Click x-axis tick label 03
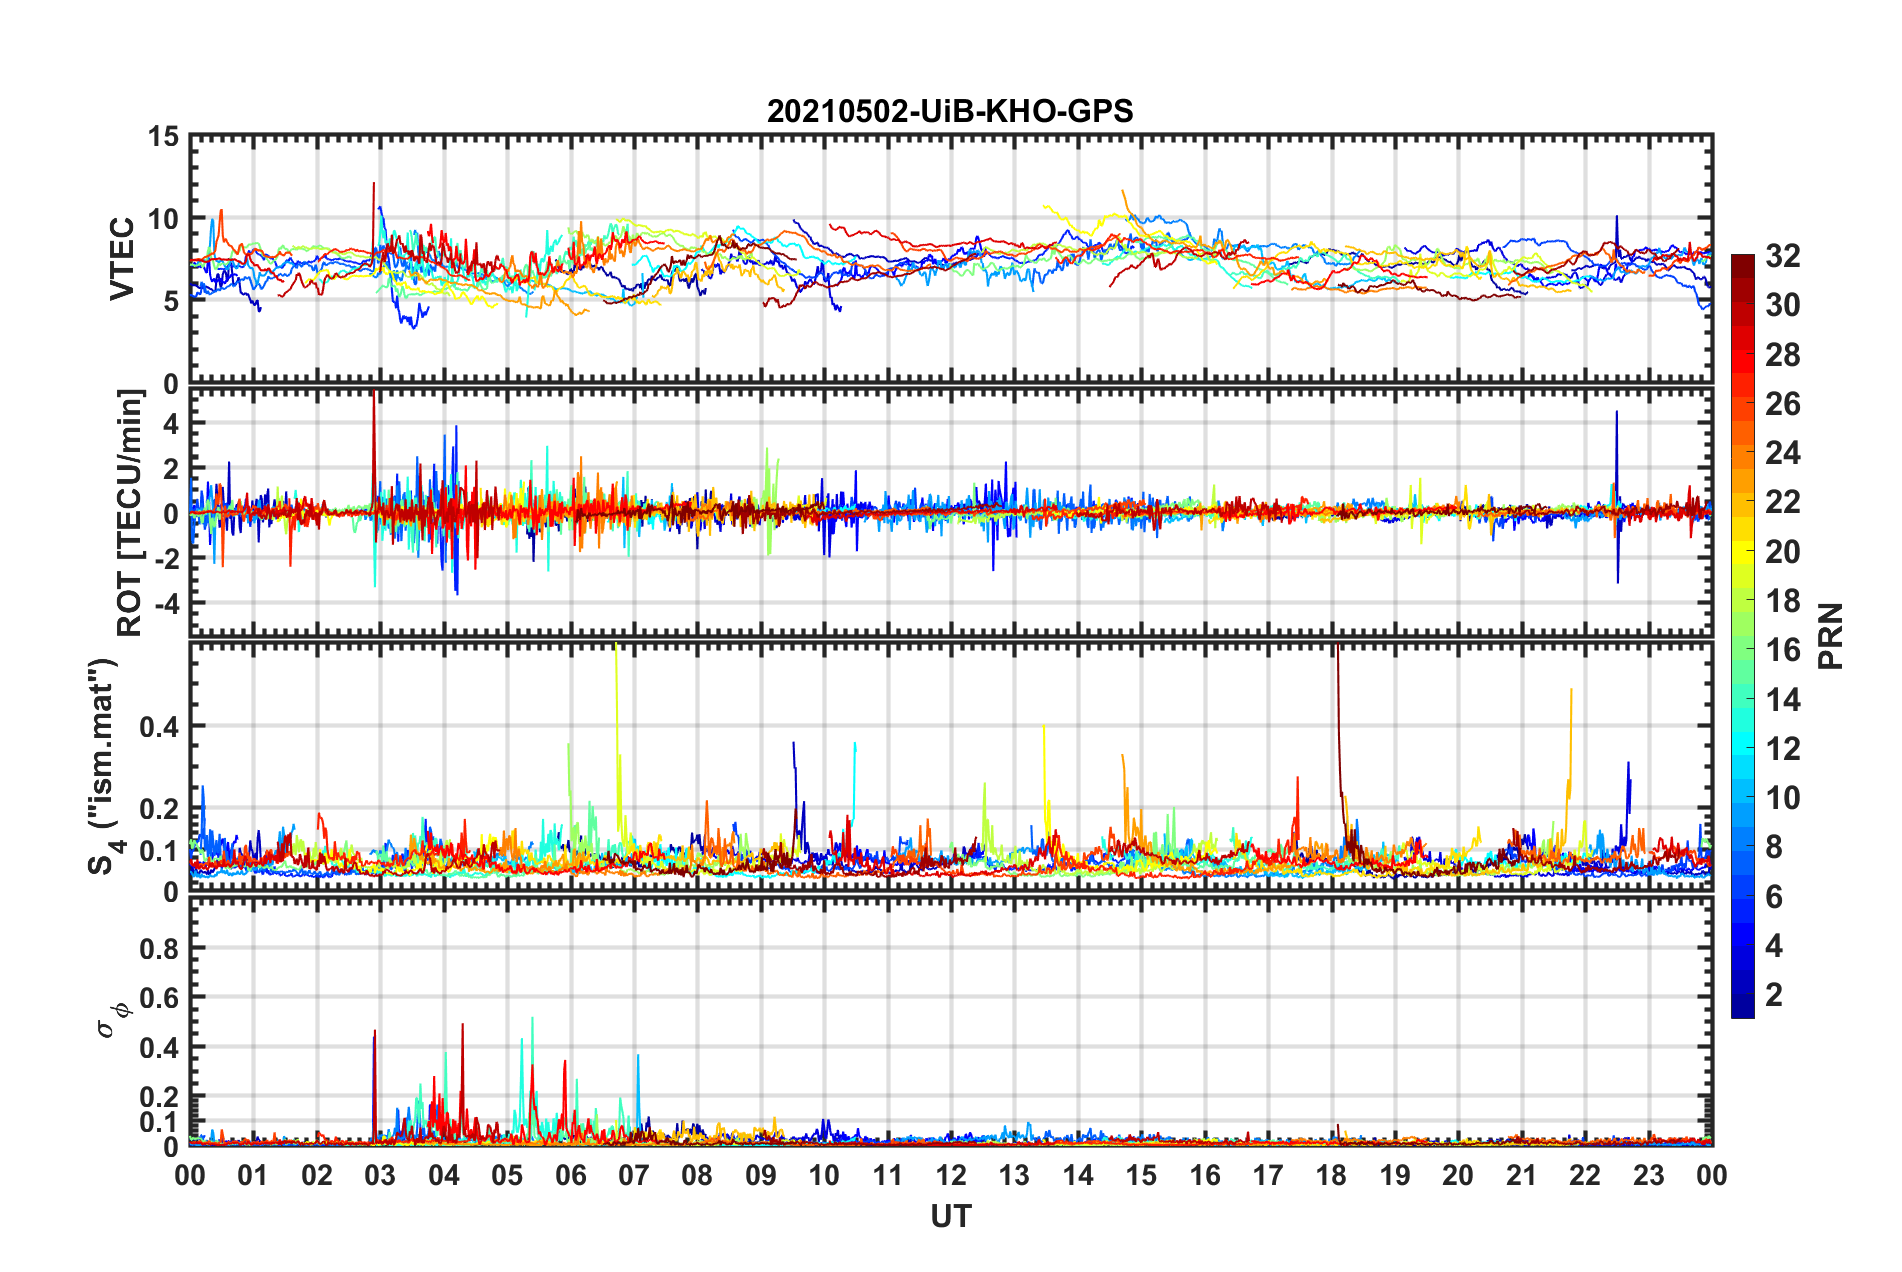1902x1272 pixels. [380, 1175]
